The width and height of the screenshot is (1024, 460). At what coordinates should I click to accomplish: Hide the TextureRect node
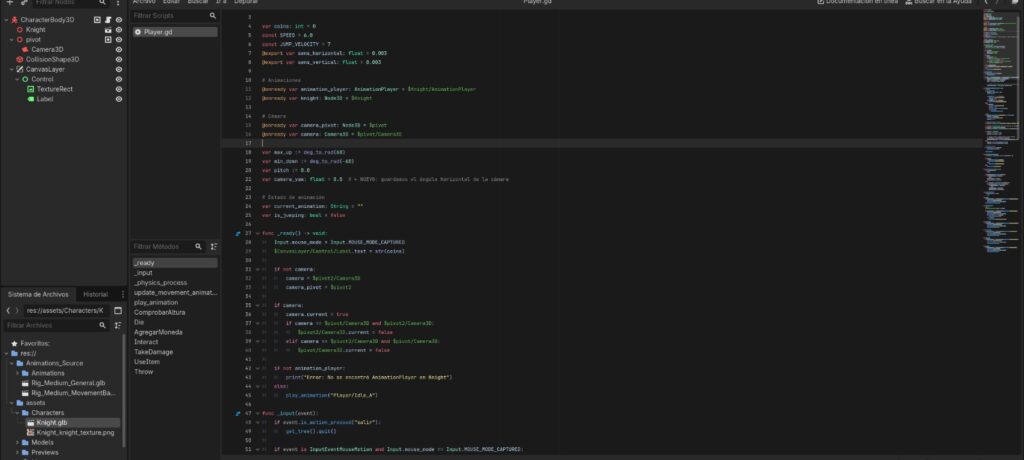point(119,89)
